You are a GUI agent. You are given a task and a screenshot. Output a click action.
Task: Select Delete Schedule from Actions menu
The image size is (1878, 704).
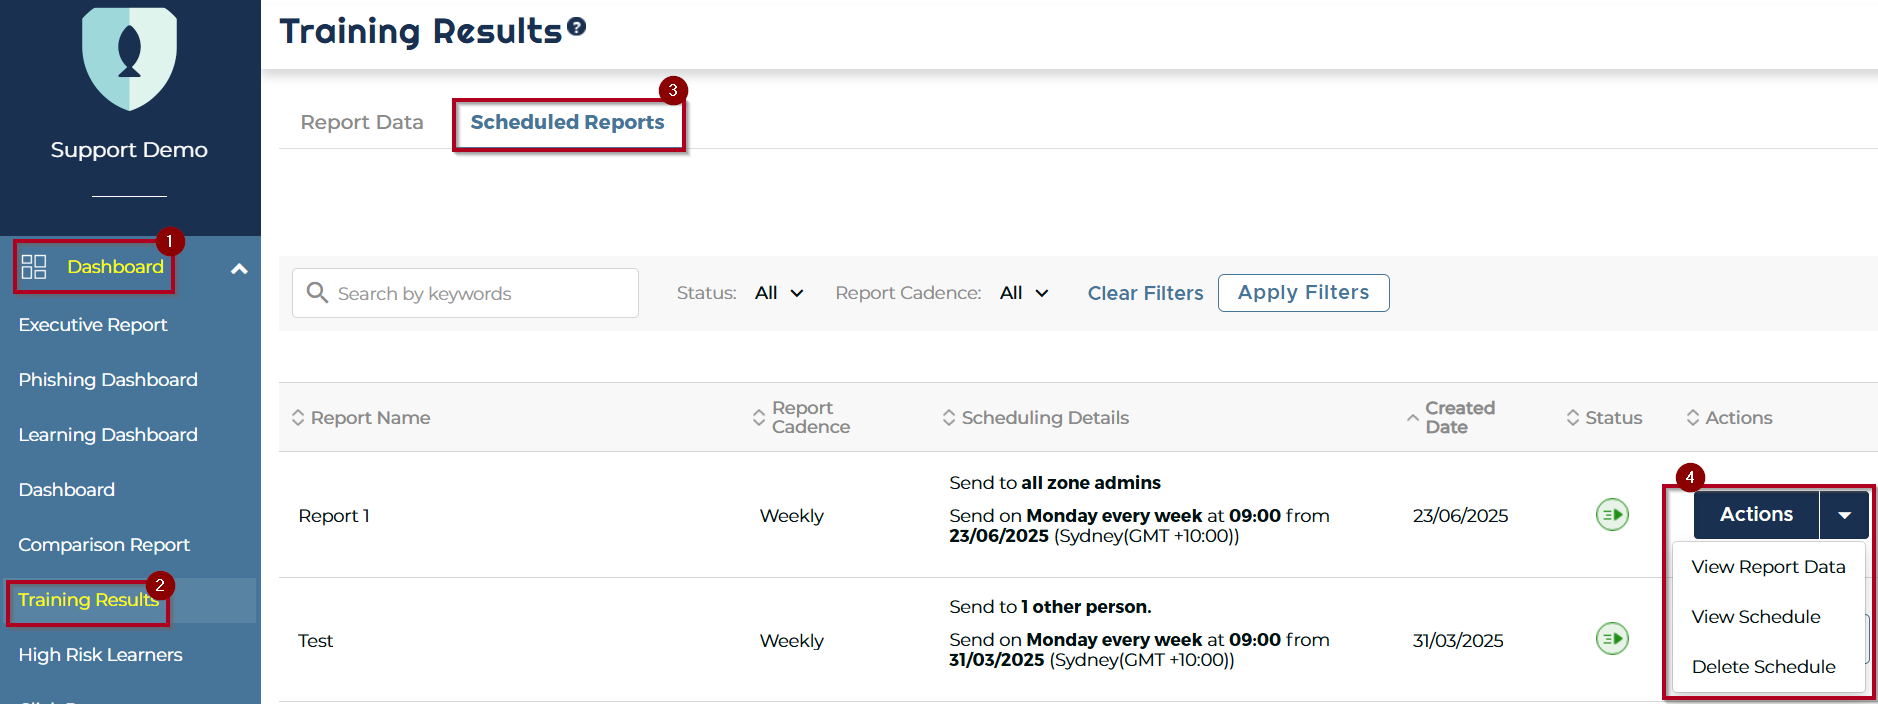tap(1763, 667)
